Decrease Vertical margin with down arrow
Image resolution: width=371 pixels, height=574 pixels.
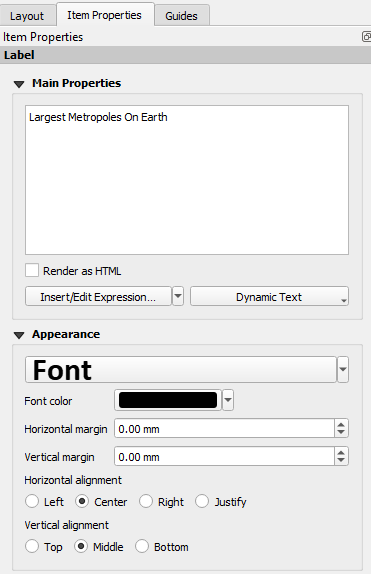(341, 461)
